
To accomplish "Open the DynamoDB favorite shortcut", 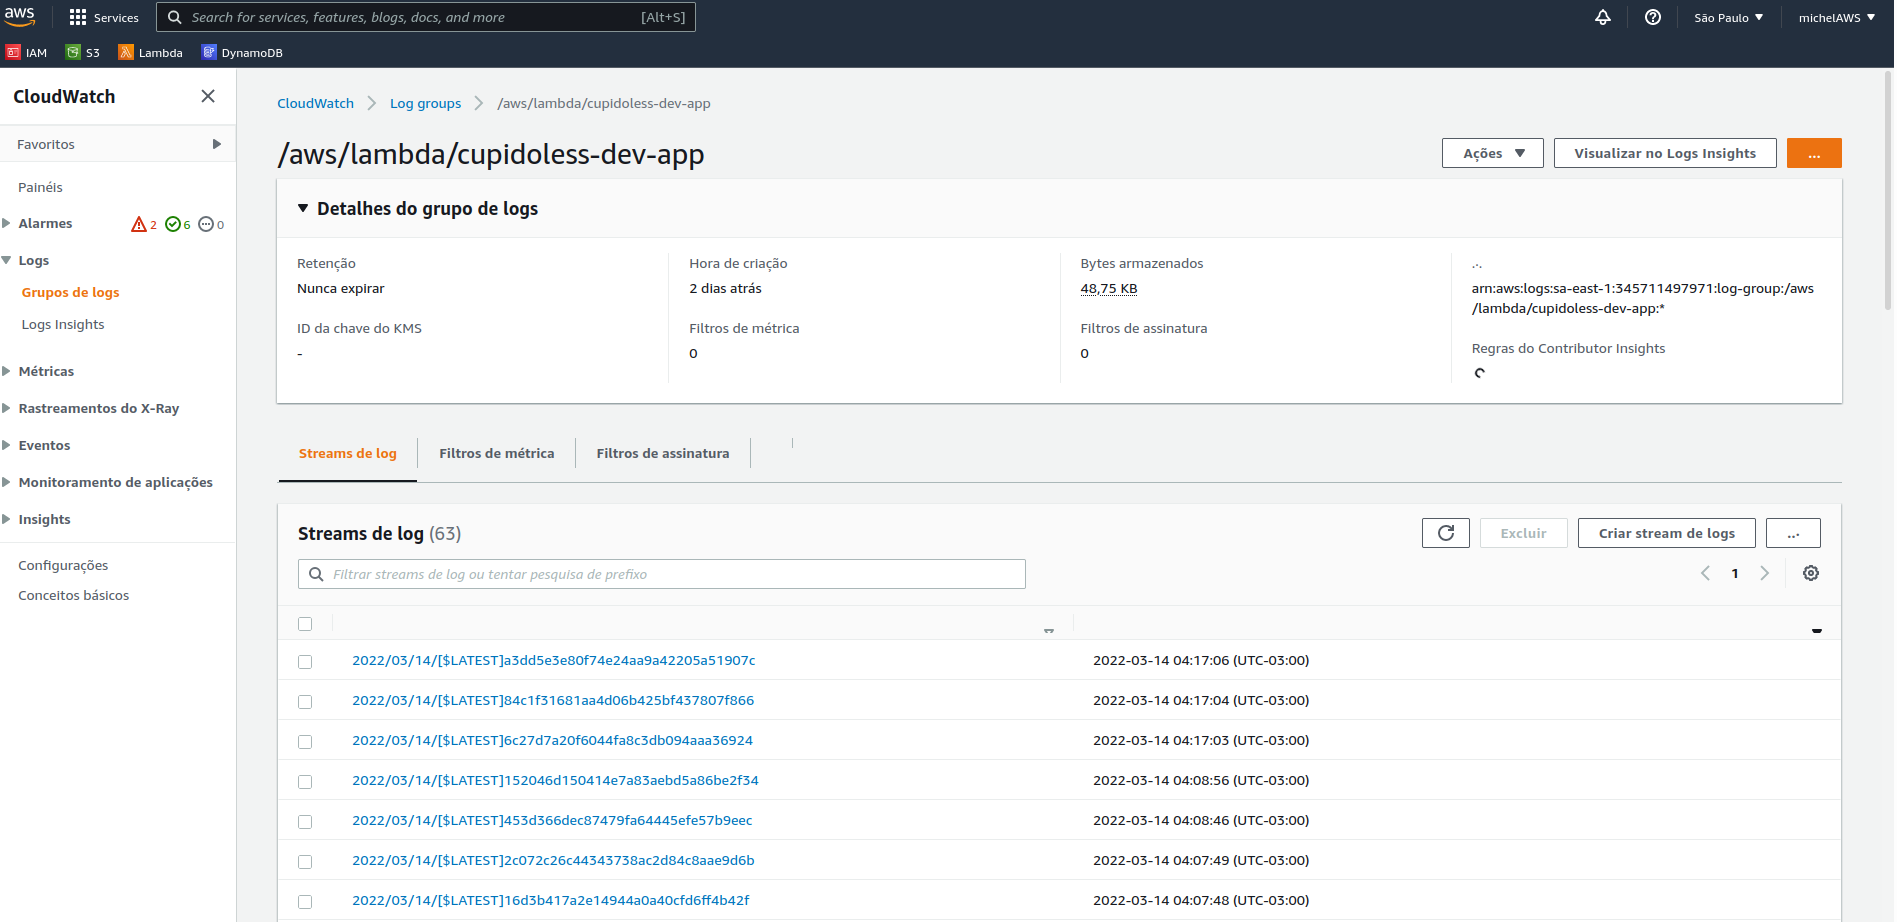I will pos(241,52).
